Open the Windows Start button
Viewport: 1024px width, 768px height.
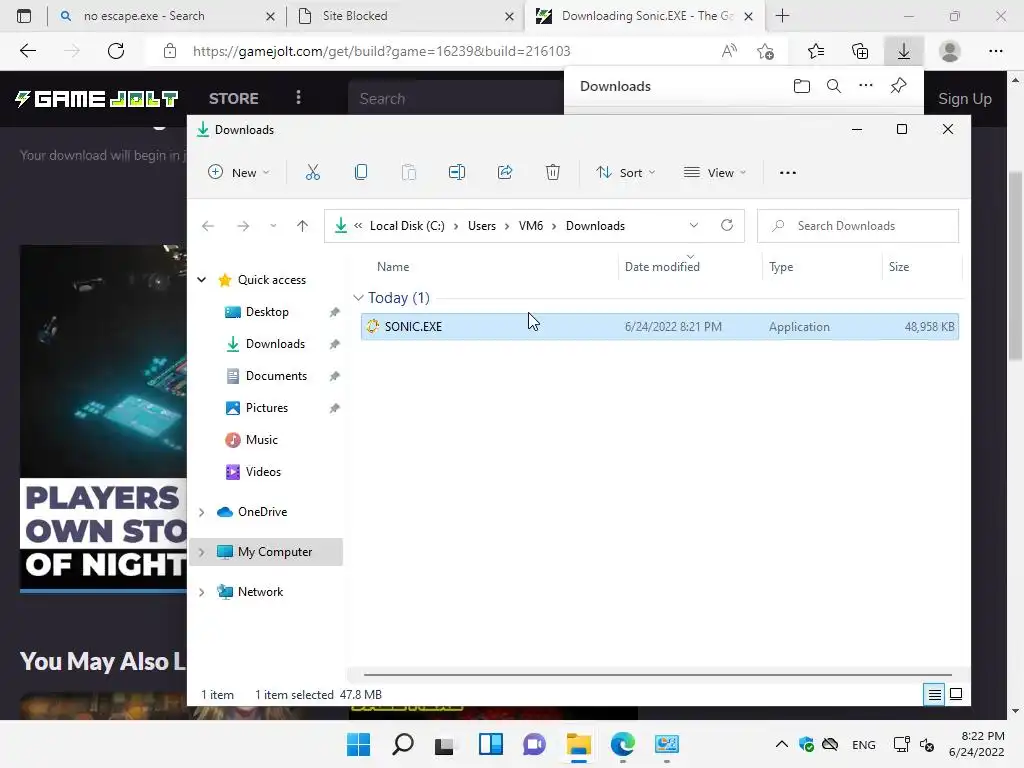(x=359, y=744)
